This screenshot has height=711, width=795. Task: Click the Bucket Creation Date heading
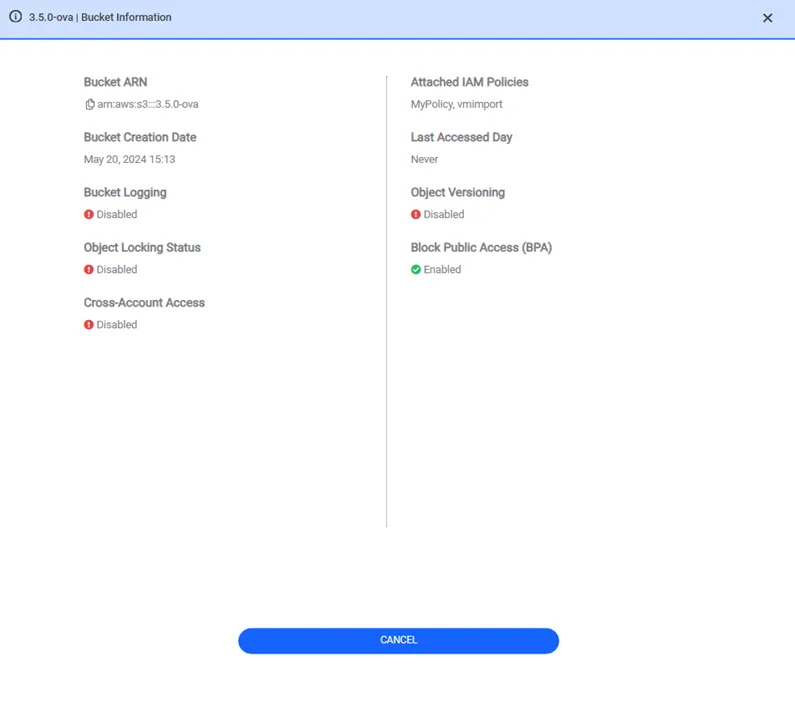(140, 137)
